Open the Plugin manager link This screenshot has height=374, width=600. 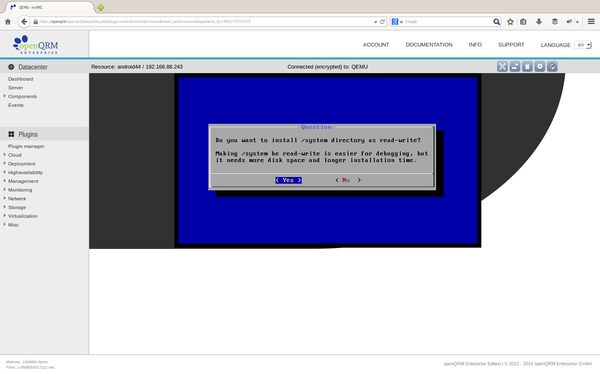point(26,146)
